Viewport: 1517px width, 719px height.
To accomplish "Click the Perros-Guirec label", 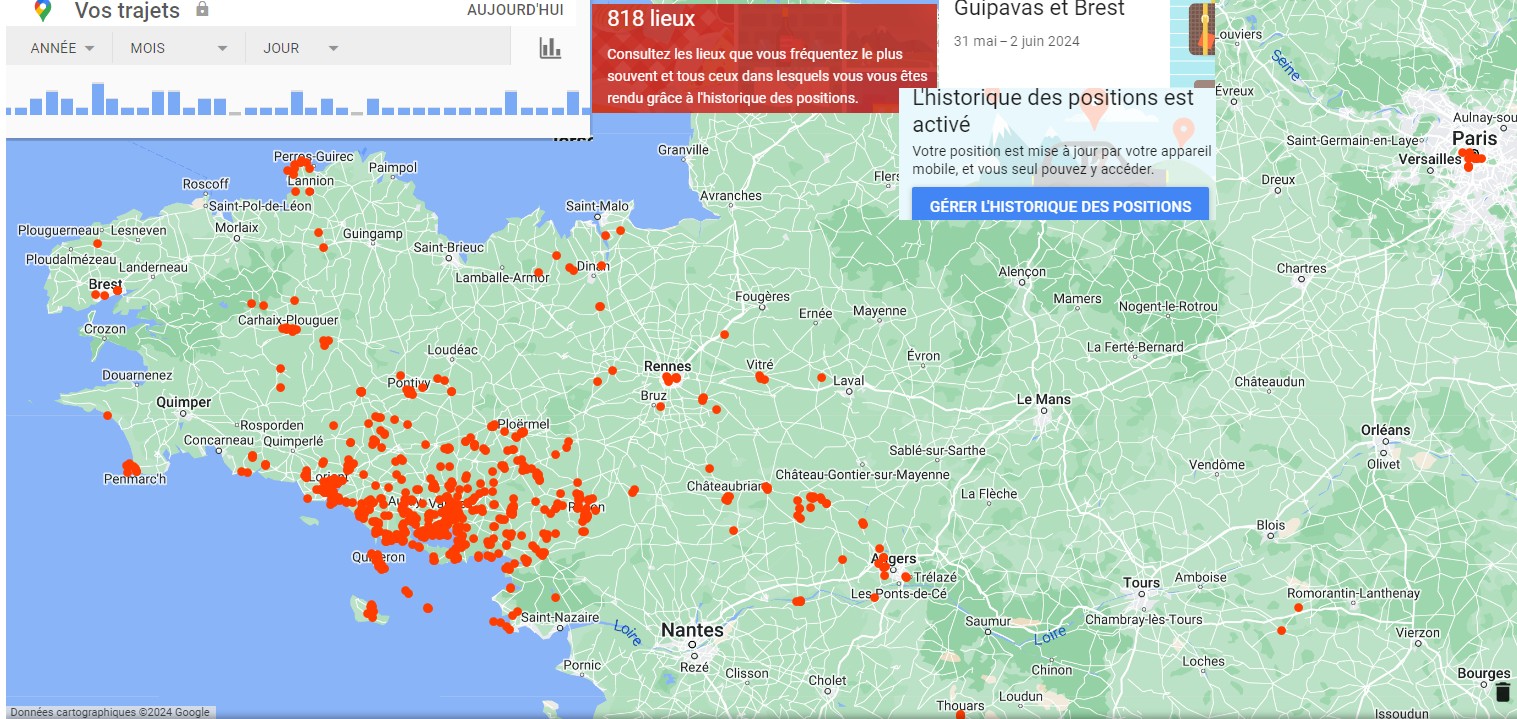I will pos(314,156).
